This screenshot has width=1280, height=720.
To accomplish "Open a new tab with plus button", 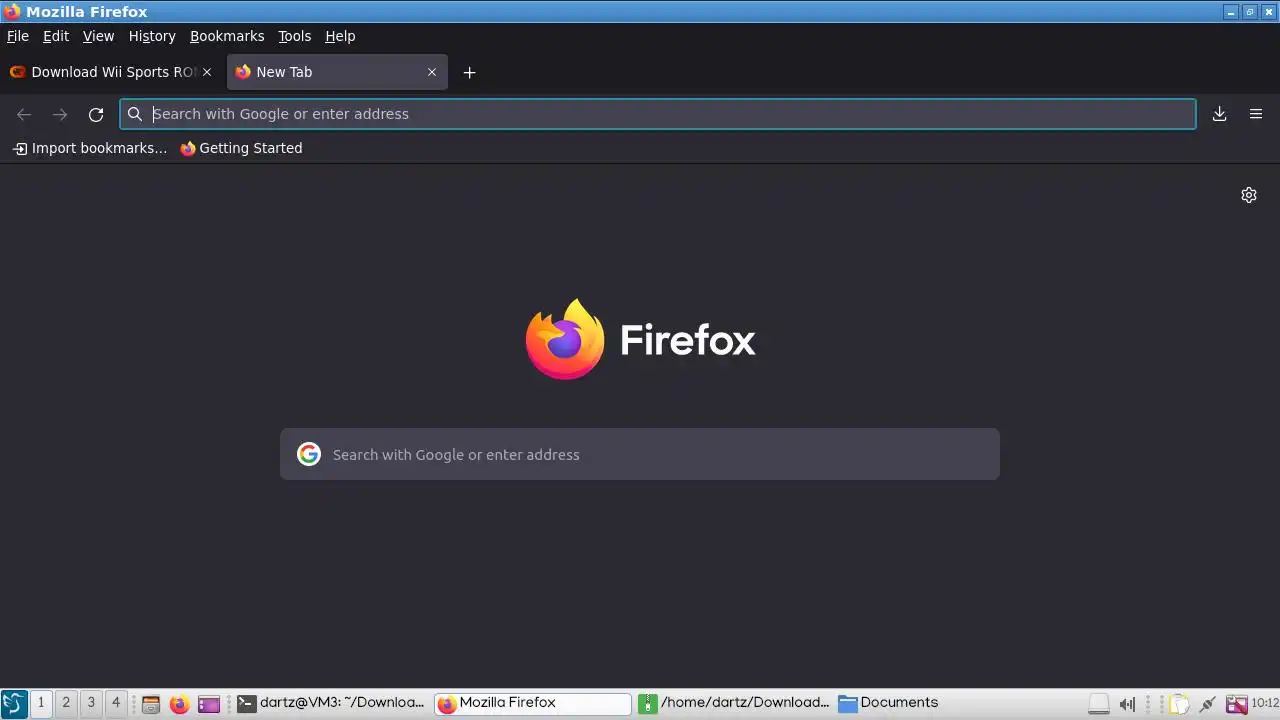I will pos(469,72).
